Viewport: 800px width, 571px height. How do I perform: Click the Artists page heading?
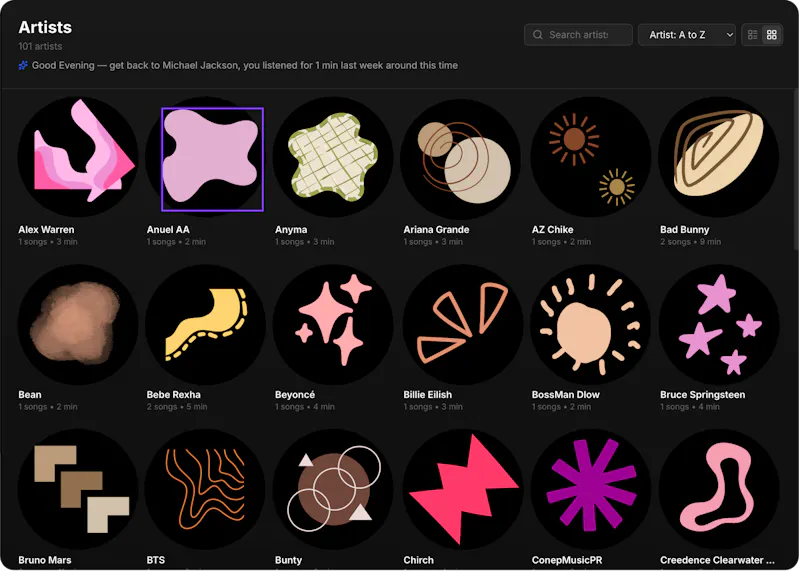[x=45, y=27]
